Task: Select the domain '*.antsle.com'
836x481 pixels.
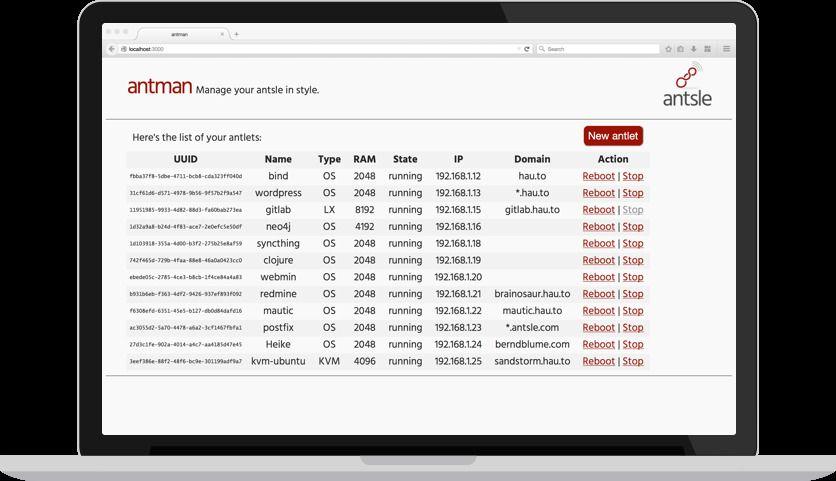Action: pos(532,327)
